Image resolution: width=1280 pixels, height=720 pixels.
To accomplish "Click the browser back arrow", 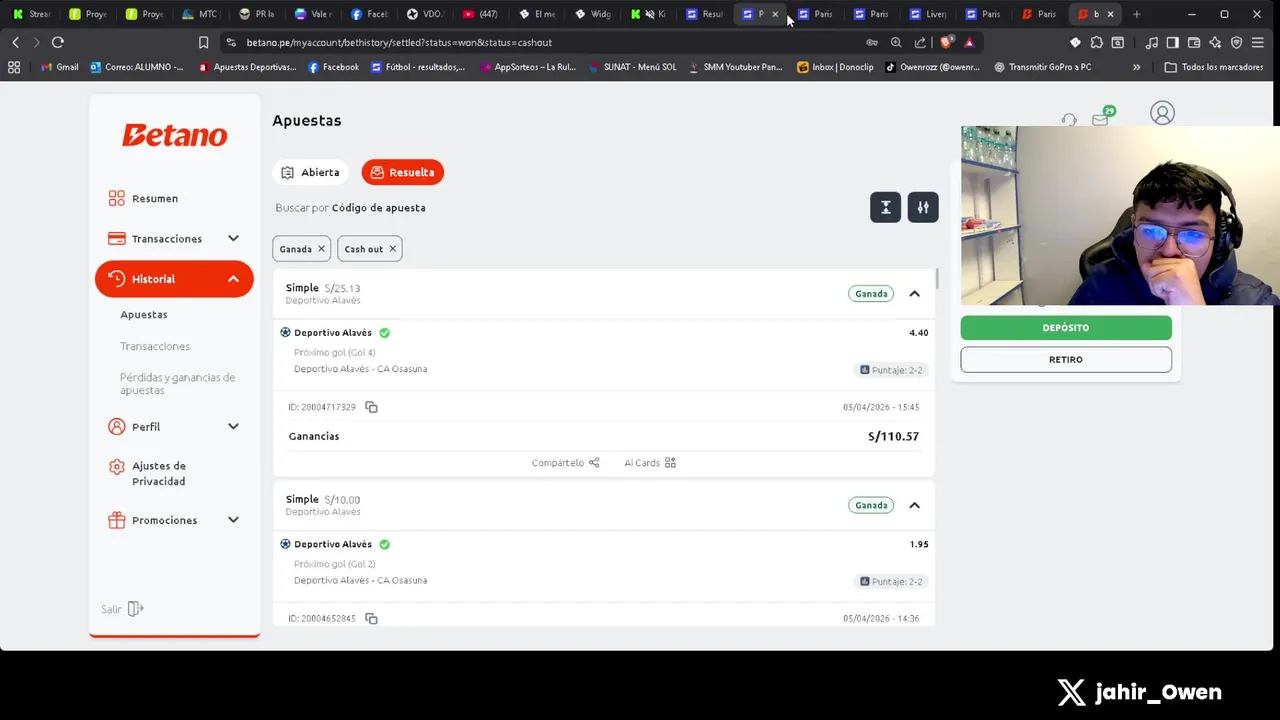I will (15, 42).
